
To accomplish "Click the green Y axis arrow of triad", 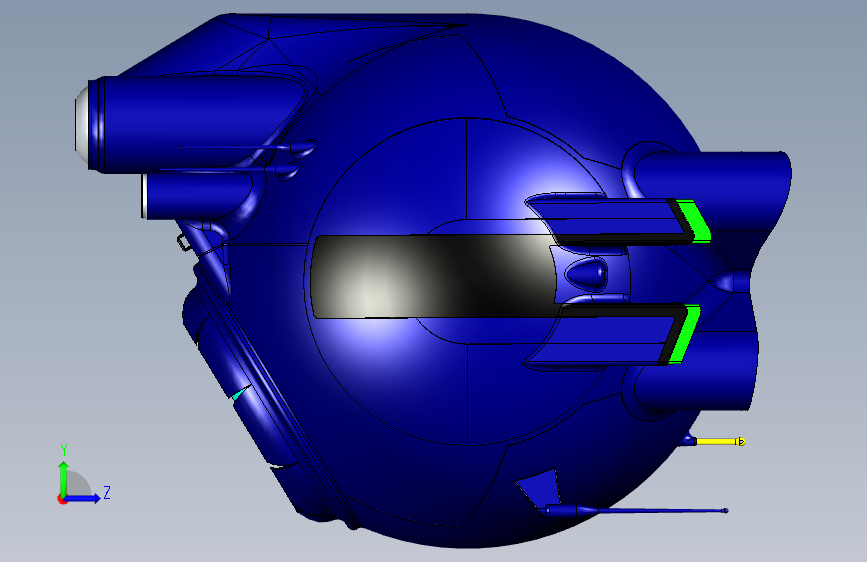I will pos(64,478).
